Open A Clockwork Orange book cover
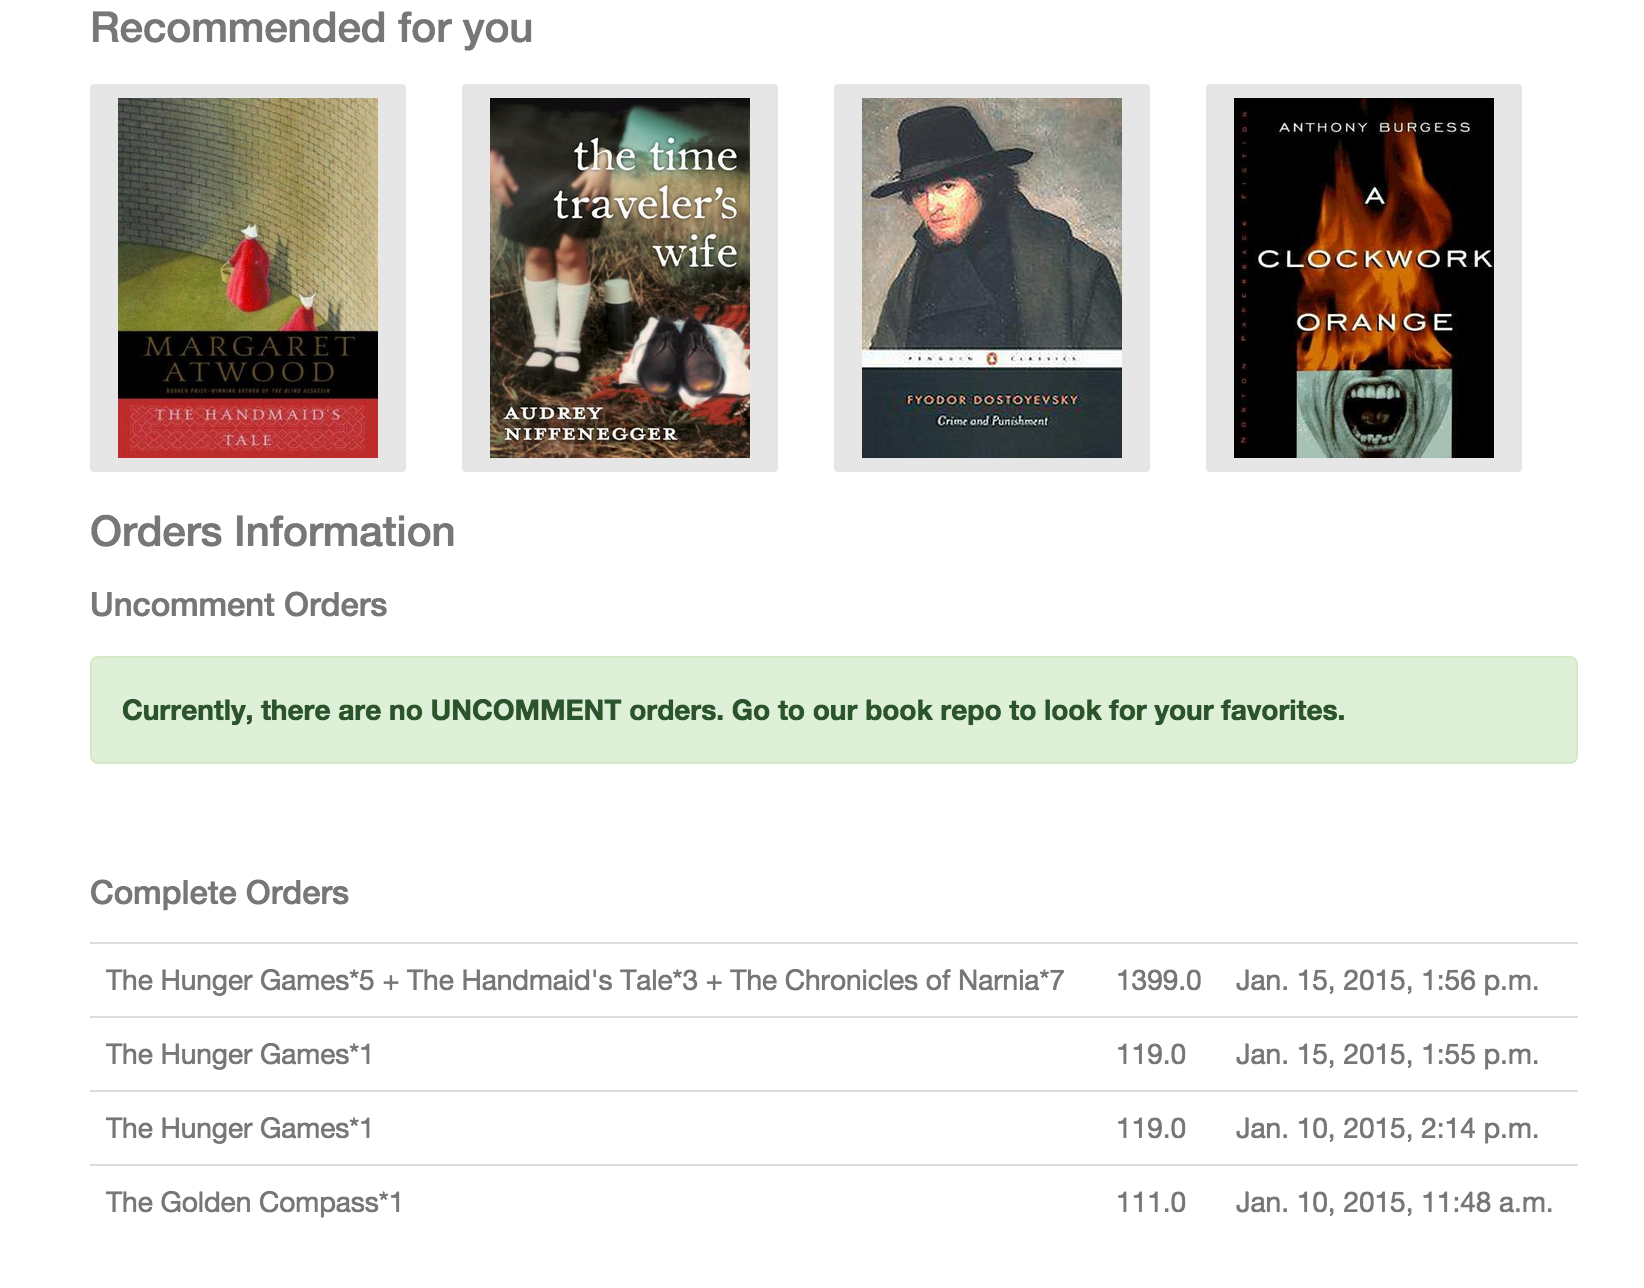1644x1288 pixels. point(1364,278)
